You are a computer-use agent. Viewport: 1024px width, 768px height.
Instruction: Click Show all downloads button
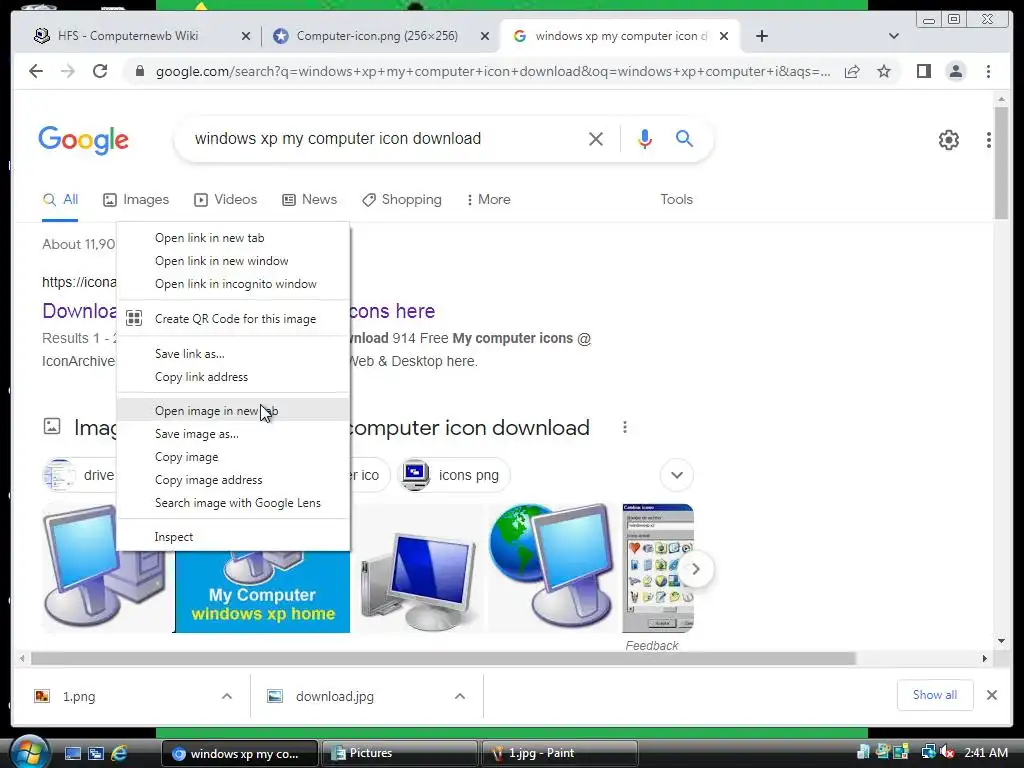pos(935,695)
